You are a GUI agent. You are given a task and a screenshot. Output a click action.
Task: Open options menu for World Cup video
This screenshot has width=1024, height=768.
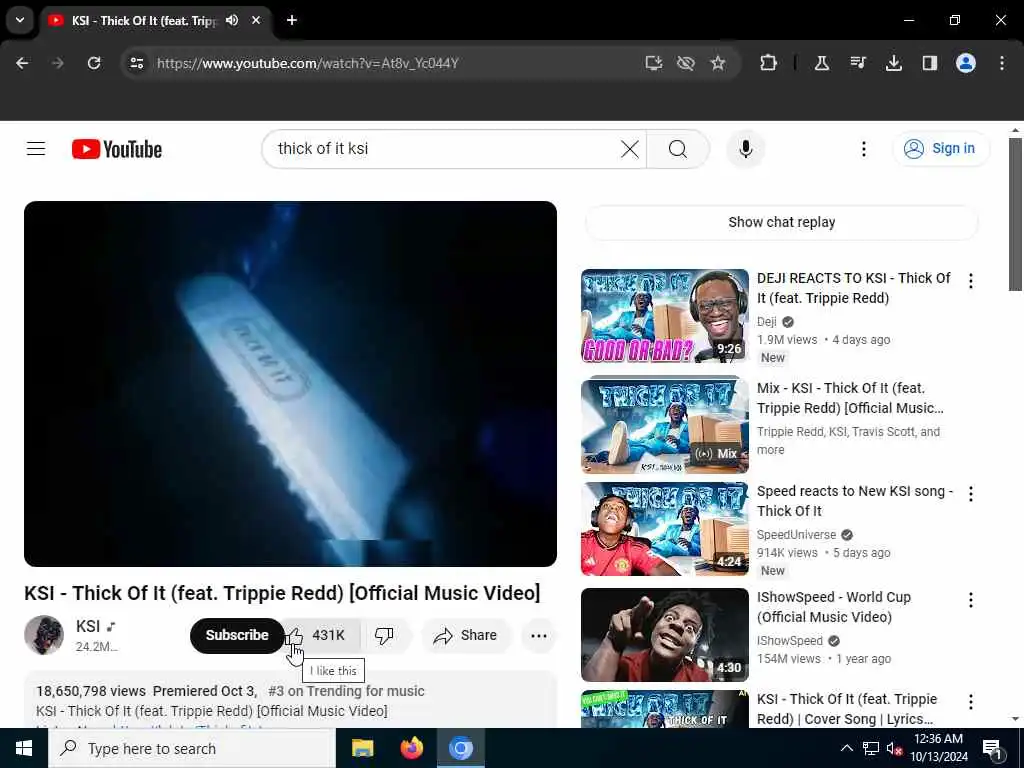point(971,600)
